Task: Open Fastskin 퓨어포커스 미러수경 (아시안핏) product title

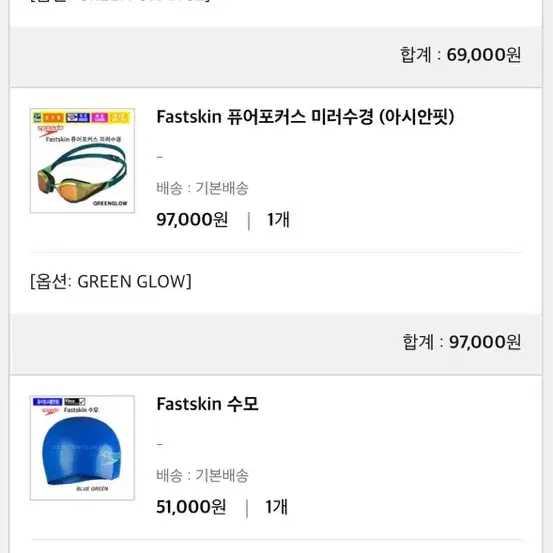Action: (x=305, y=117)
